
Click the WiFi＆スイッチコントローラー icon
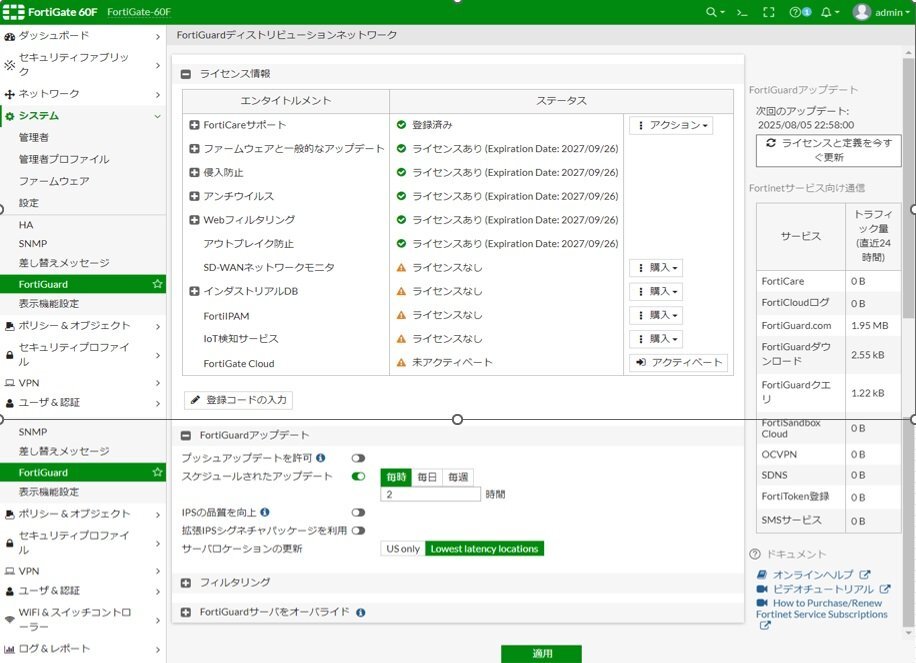pyautogui.click(x=9, y=620)
